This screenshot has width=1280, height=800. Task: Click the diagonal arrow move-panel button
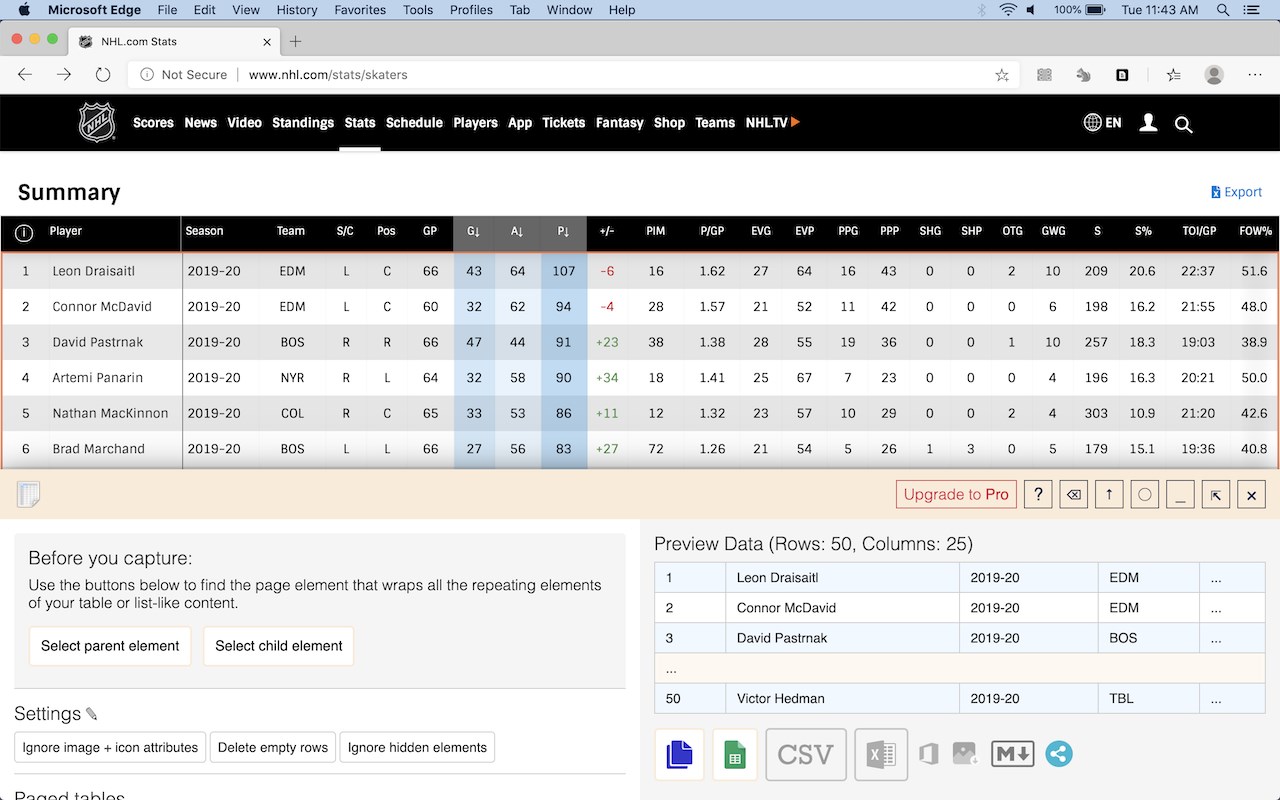pos(1216,494)
